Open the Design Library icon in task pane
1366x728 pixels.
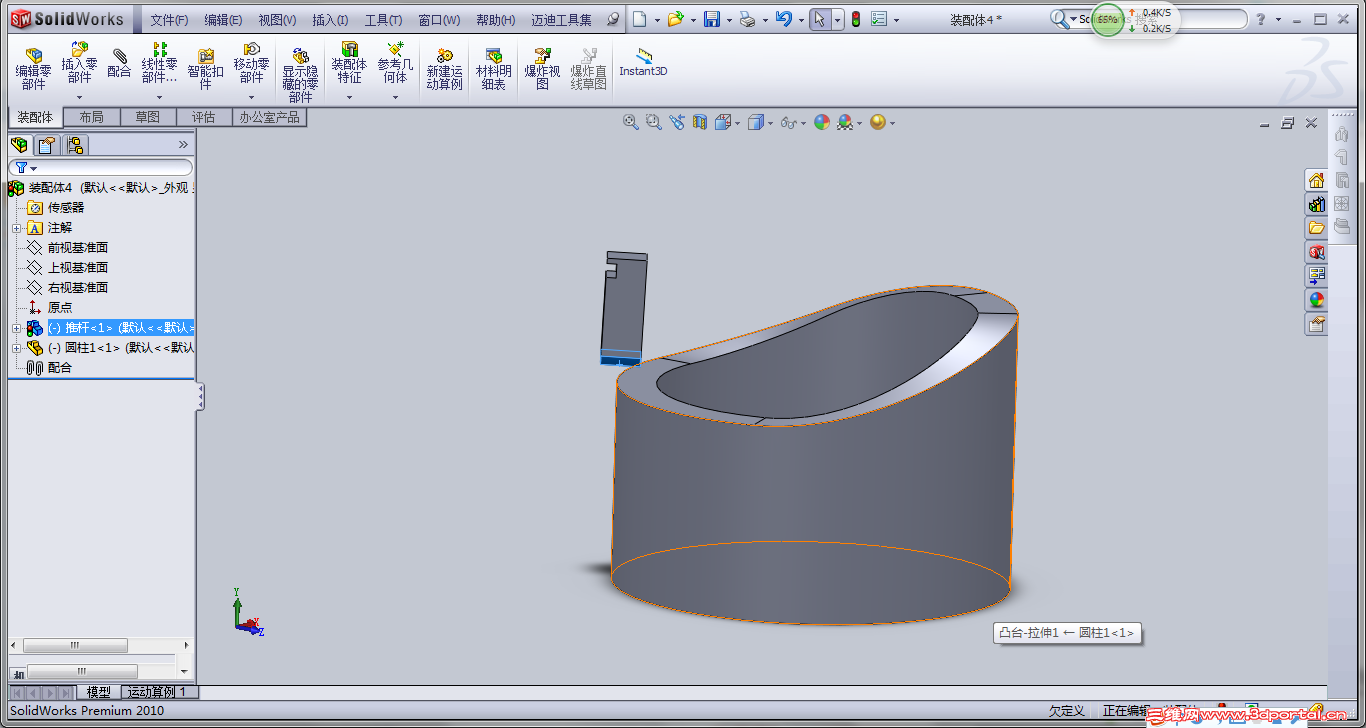[x=1316, y=204]
